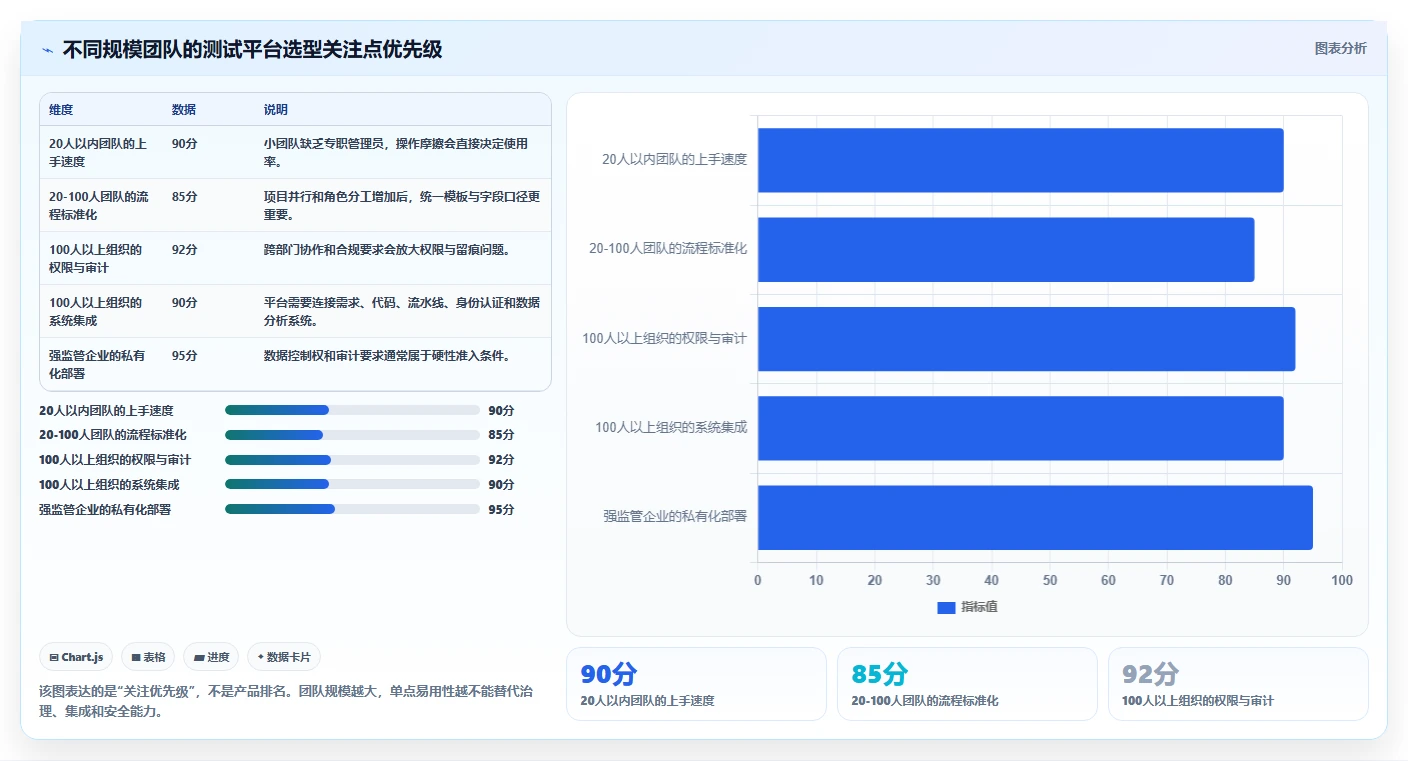Click the 指标值 legend label
This screenshot has height=761, width=1408.
point(979,608)
